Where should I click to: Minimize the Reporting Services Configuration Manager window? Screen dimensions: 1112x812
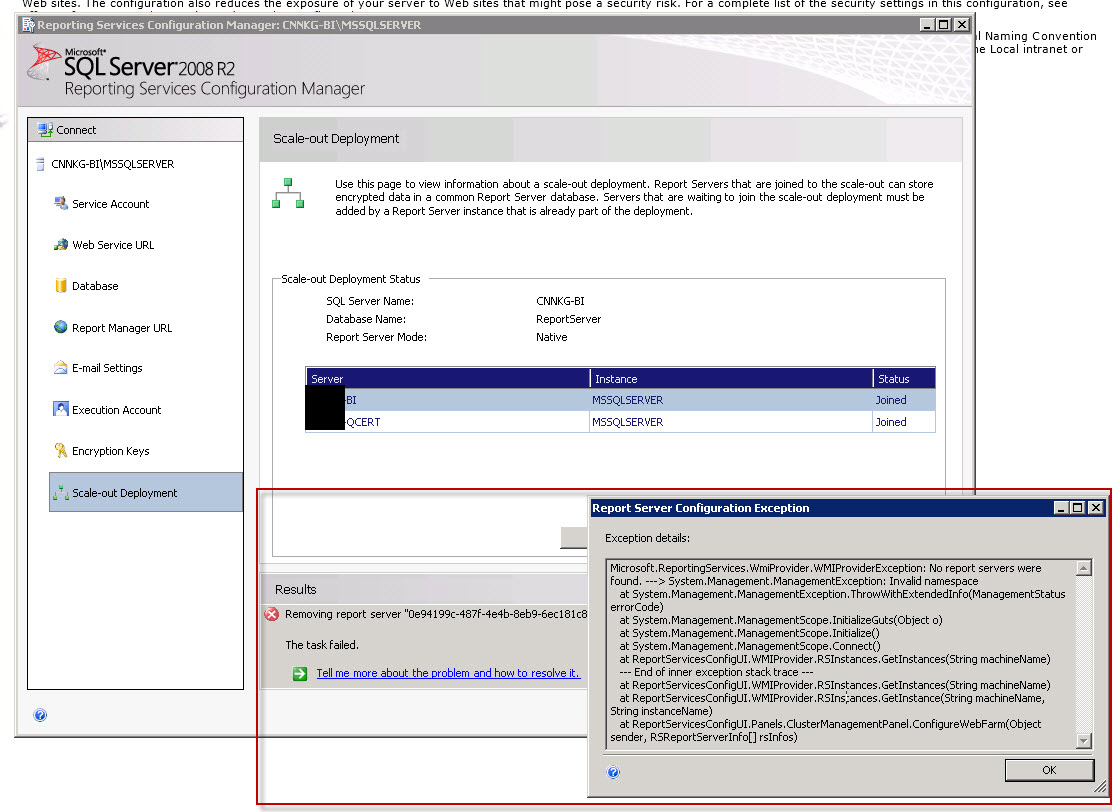[x=927, y=25]
